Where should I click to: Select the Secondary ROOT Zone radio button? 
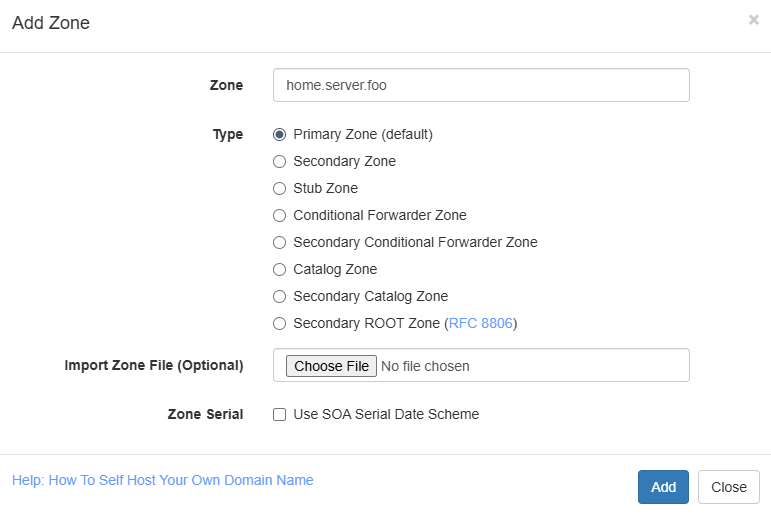coord(280,323)
